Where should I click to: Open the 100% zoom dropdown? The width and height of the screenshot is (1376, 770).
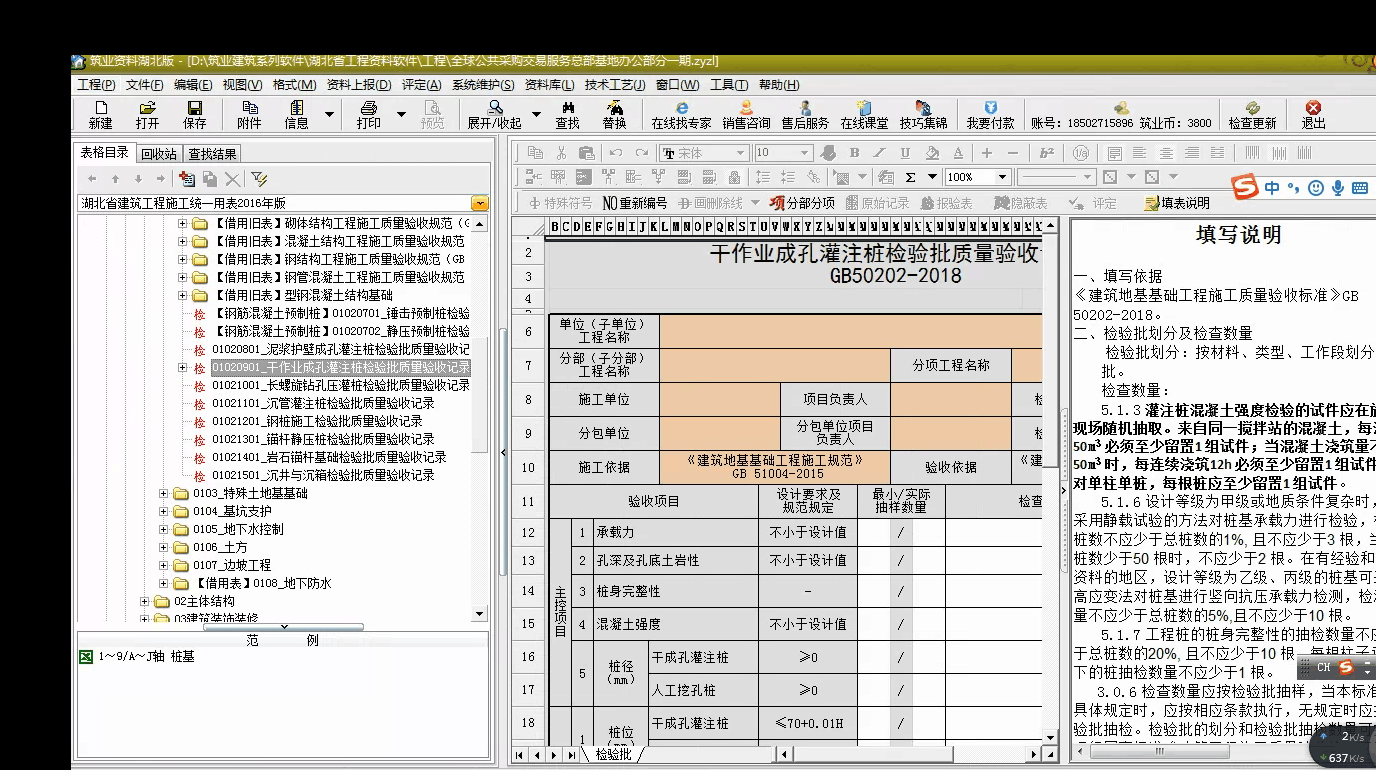[1003, 177]
